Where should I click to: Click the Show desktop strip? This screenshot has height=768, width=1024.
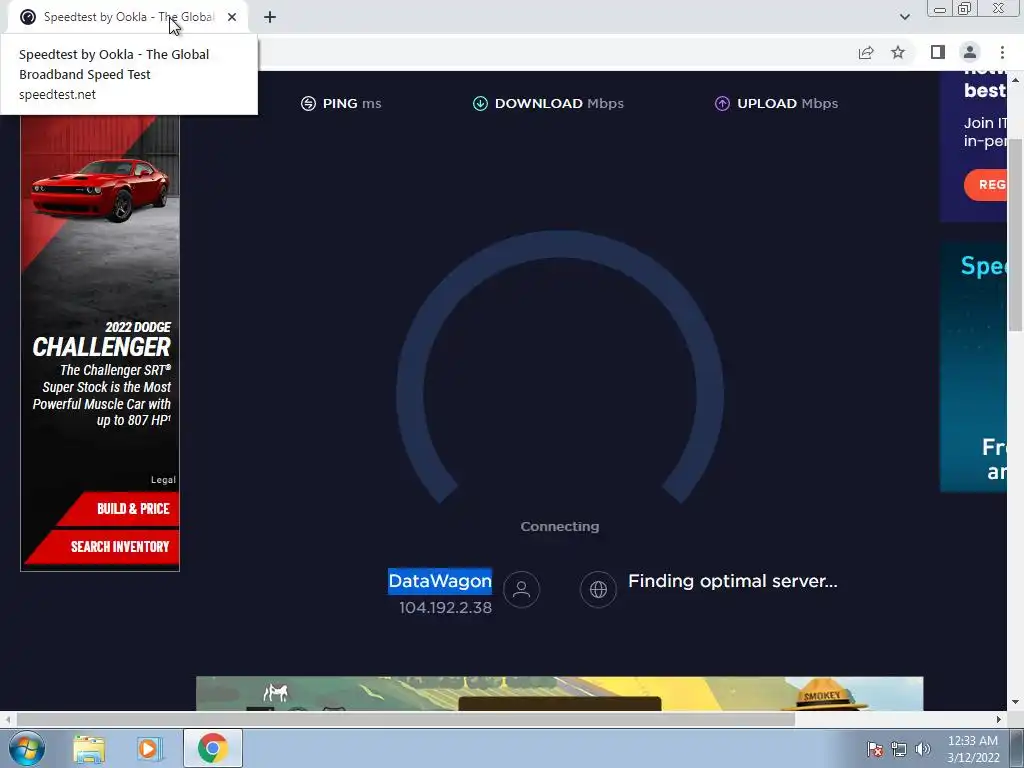(1017, 748)
